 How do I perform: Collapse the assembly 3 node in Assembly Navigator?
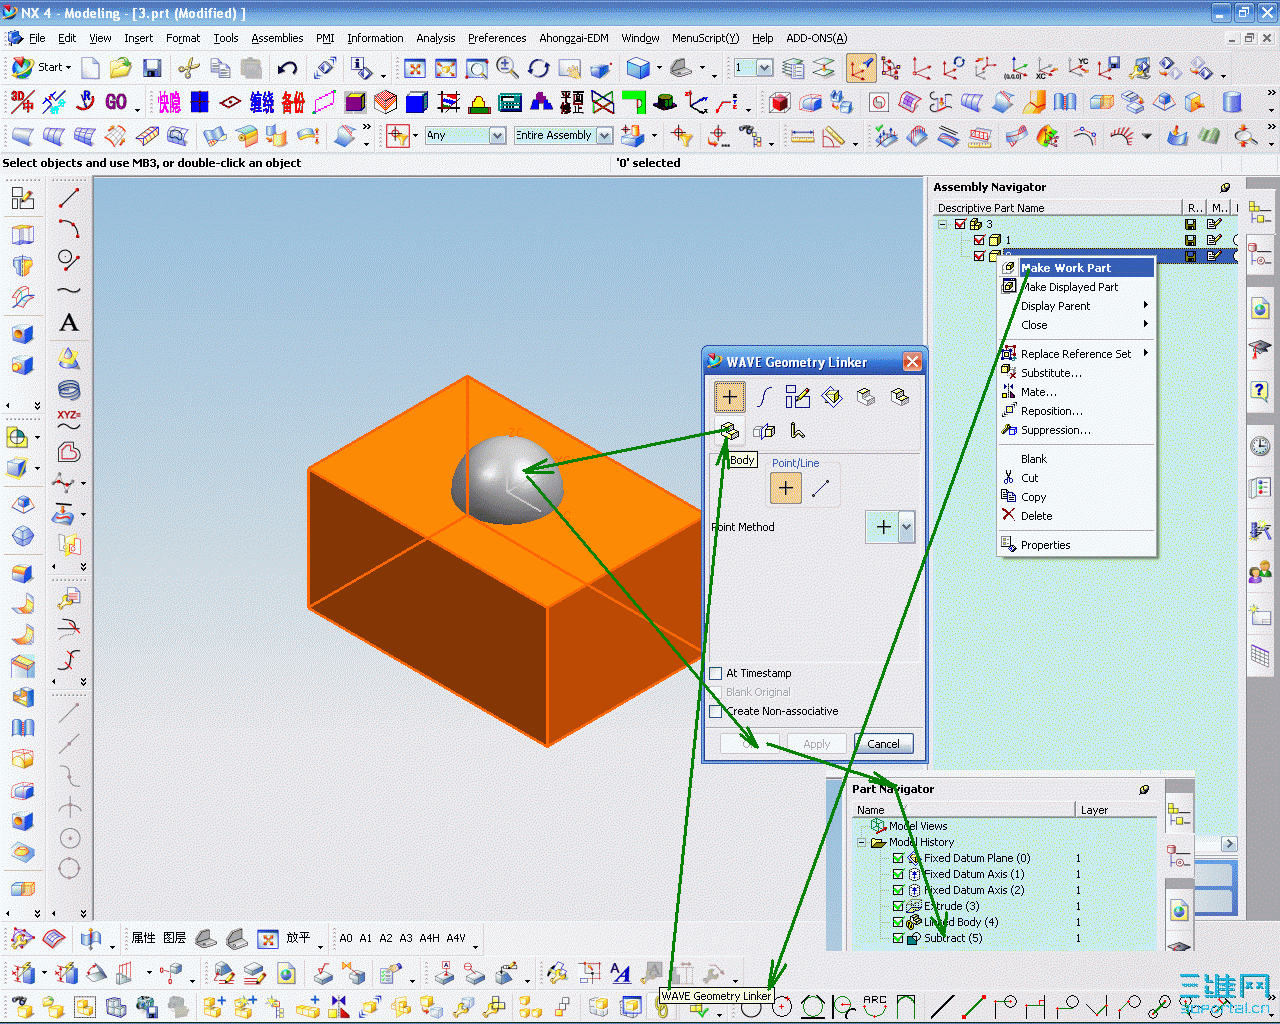[942, 224]
